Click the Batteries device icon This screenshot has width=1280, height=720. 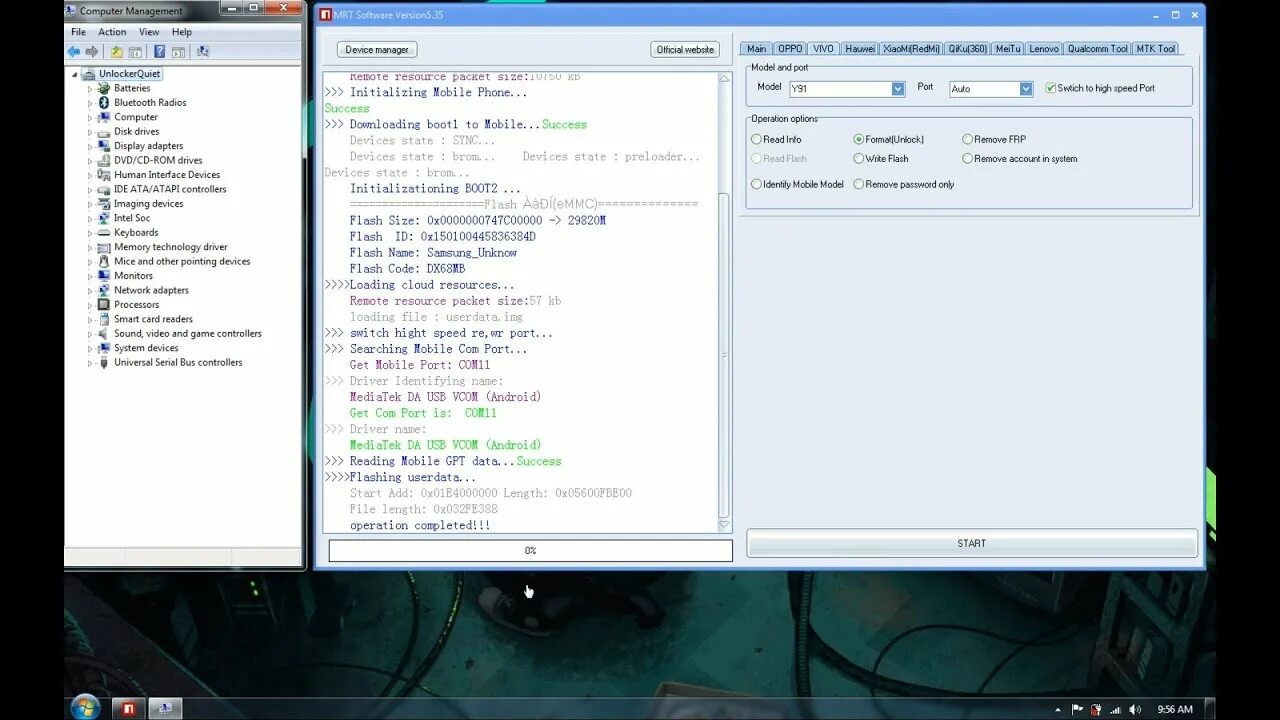tap(104, 88)
